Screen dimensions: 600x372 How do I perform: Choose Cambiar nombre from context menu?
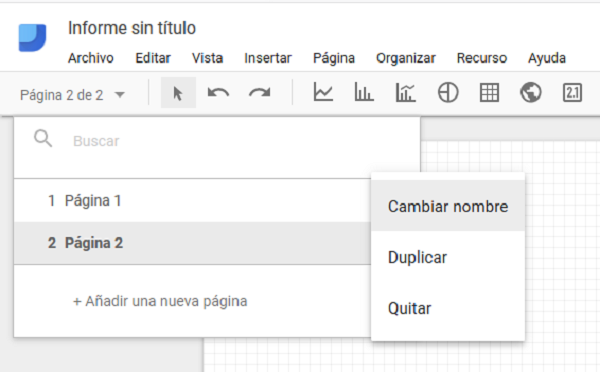448,206
